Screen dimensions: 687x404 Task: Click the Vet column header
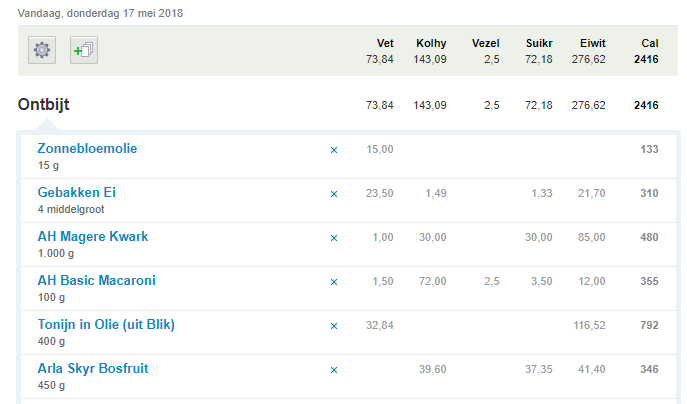[x=385, y=43]
